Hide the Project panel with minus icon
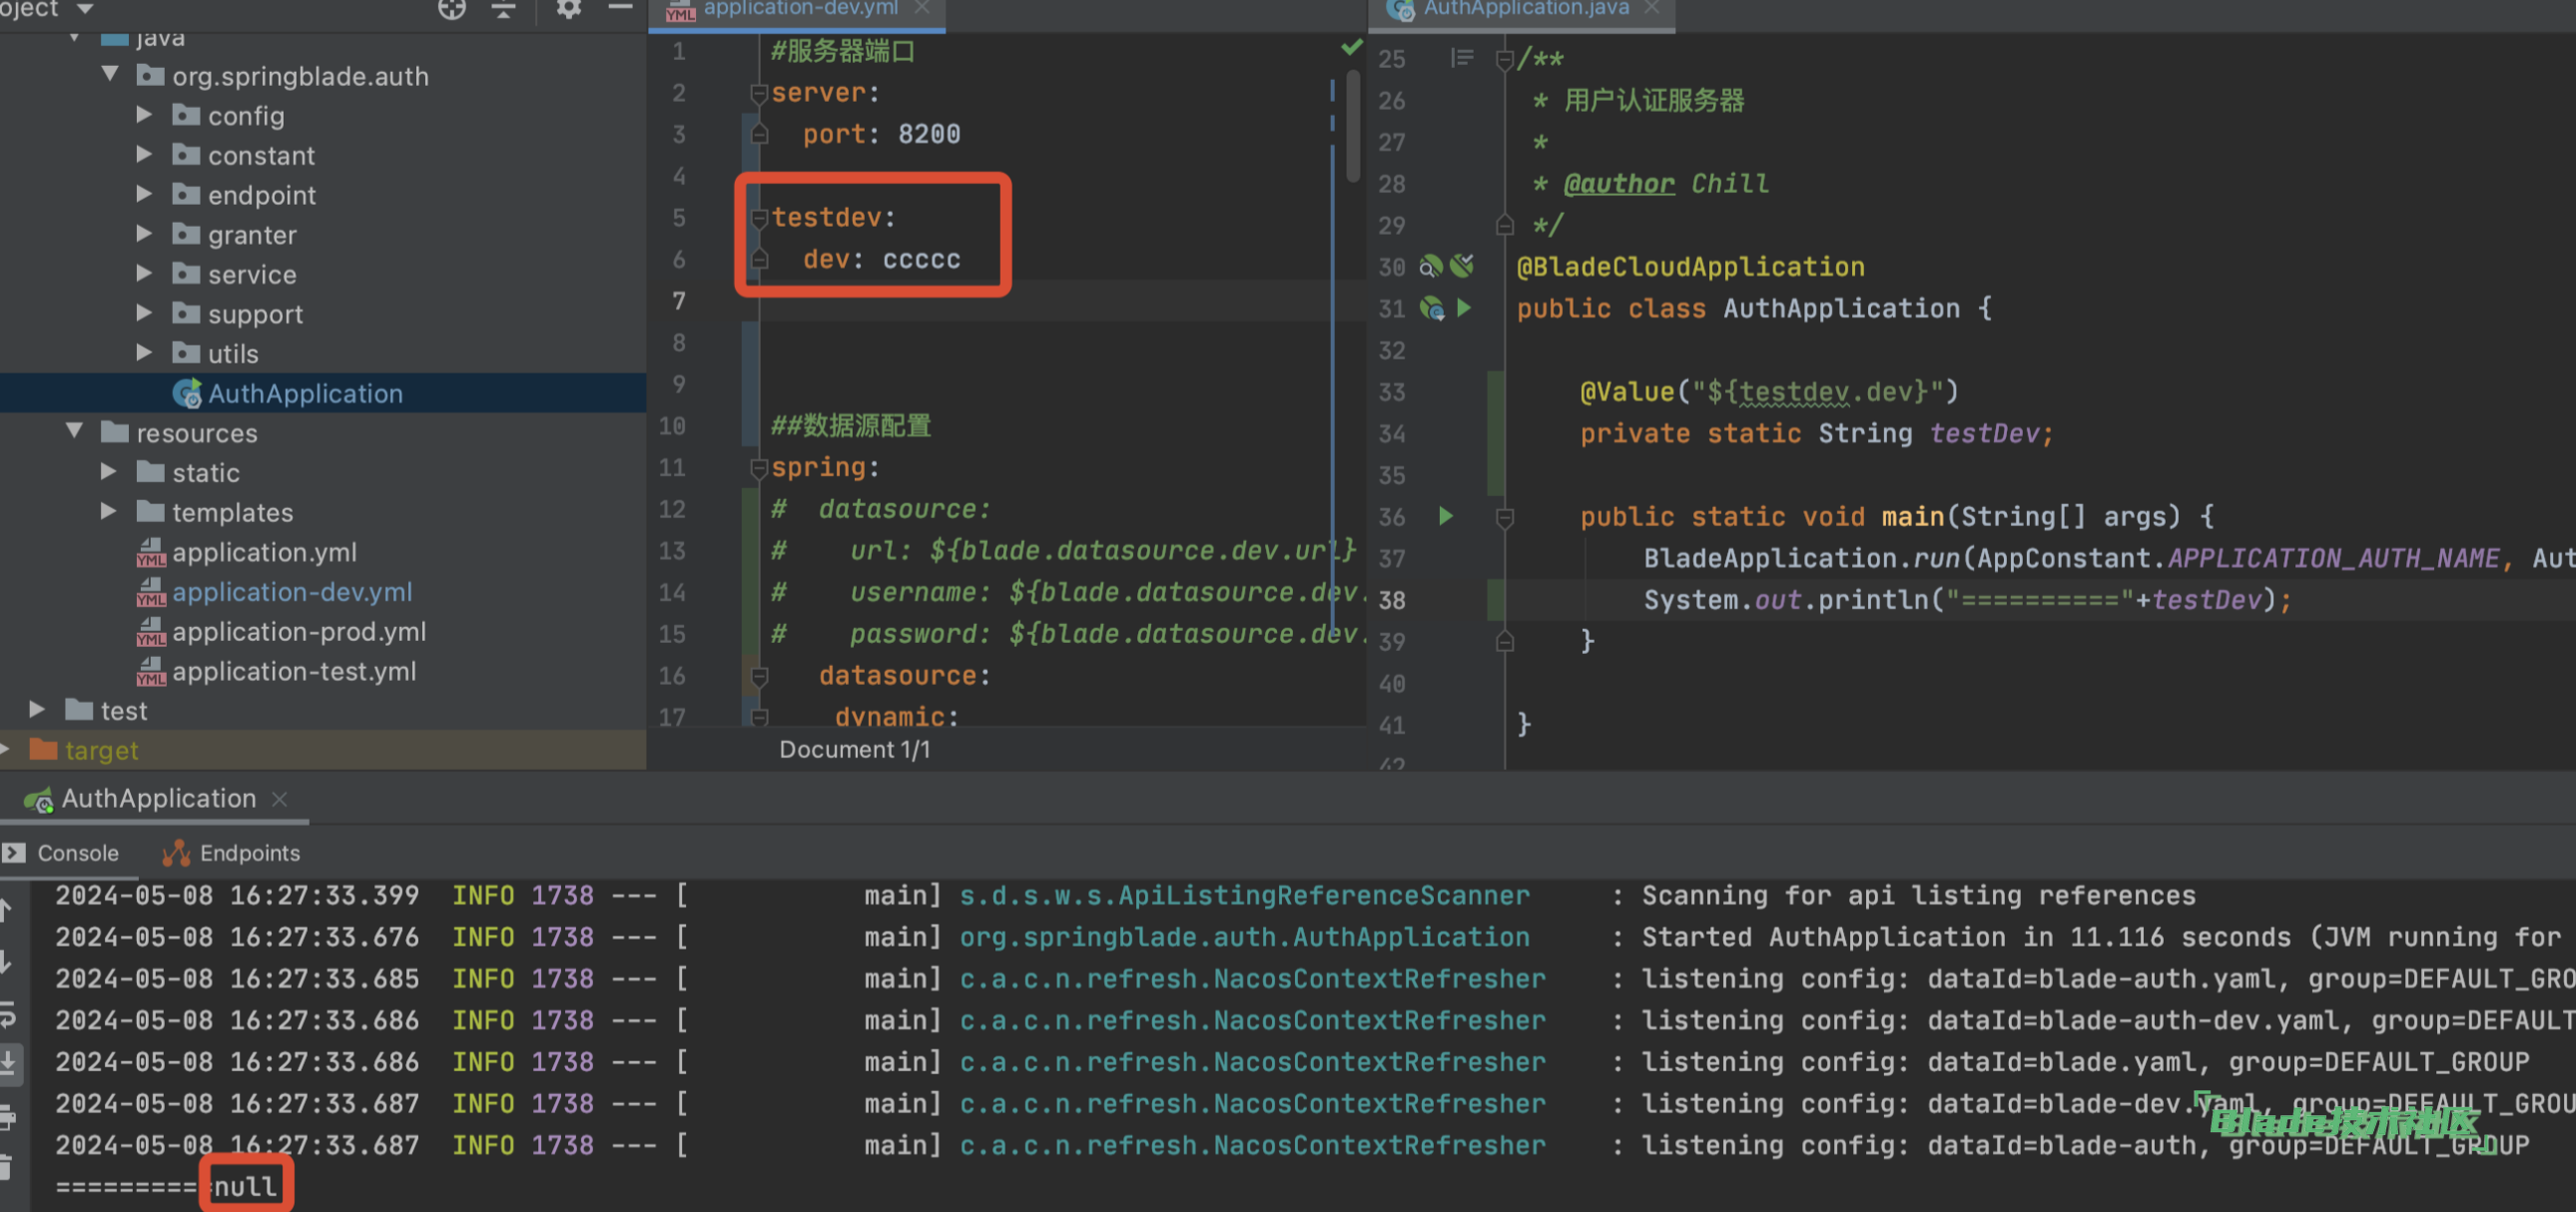 click(620, 8)
